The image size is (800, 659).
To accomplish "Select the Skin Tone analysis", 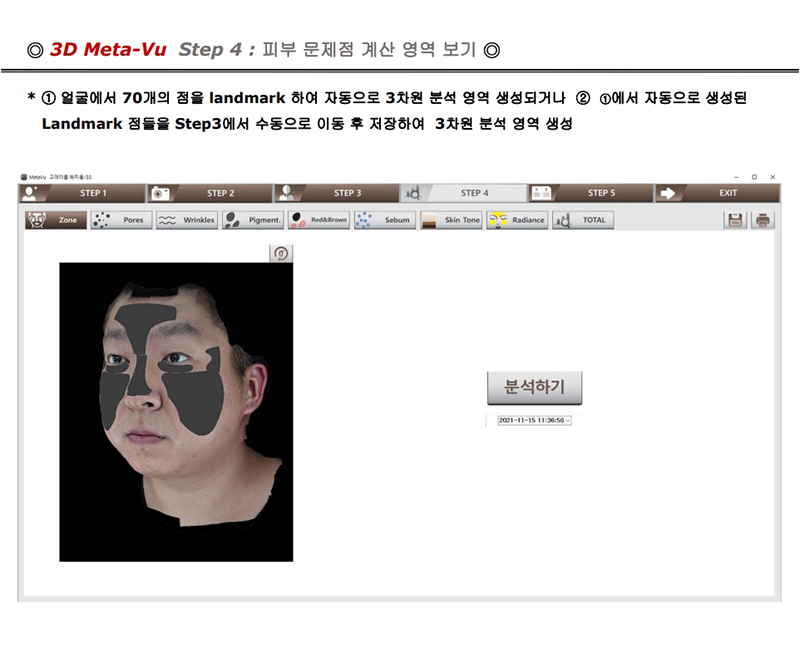I will pos(451,220).
